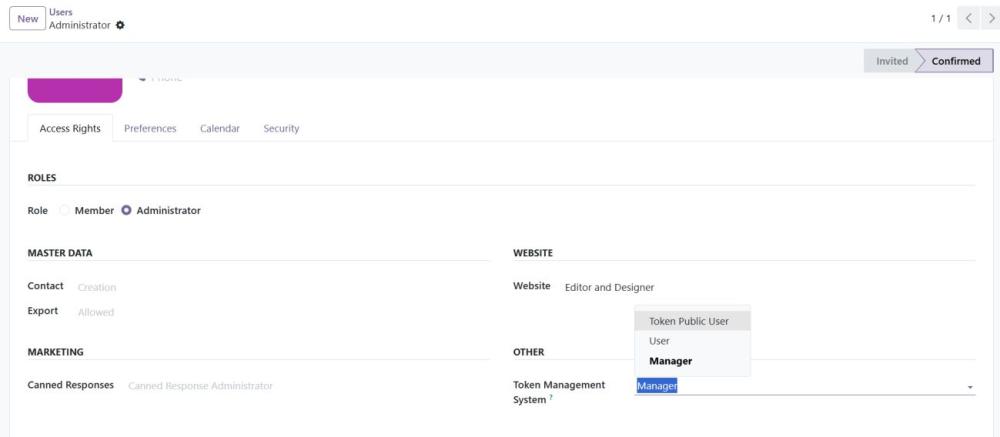1000x437 pixels.
Task: Switch to the Preferences tab
Action: 150,128
